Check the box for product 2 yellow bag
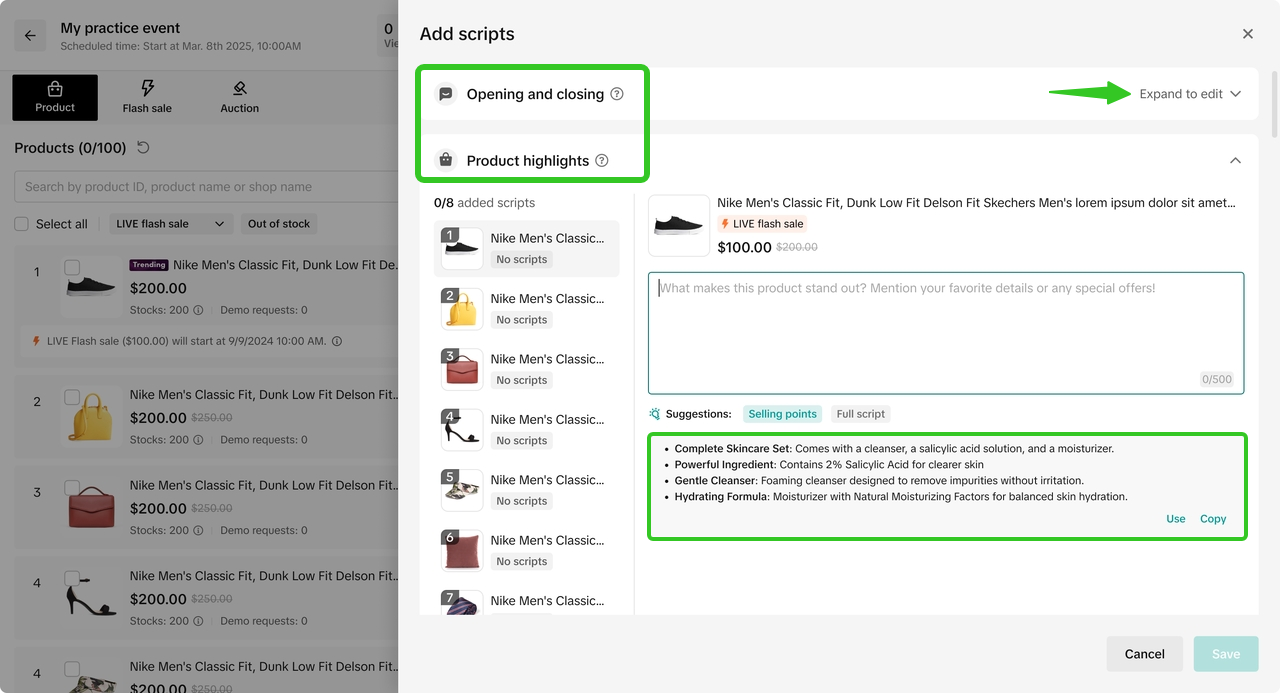 (x=72, y=398)
